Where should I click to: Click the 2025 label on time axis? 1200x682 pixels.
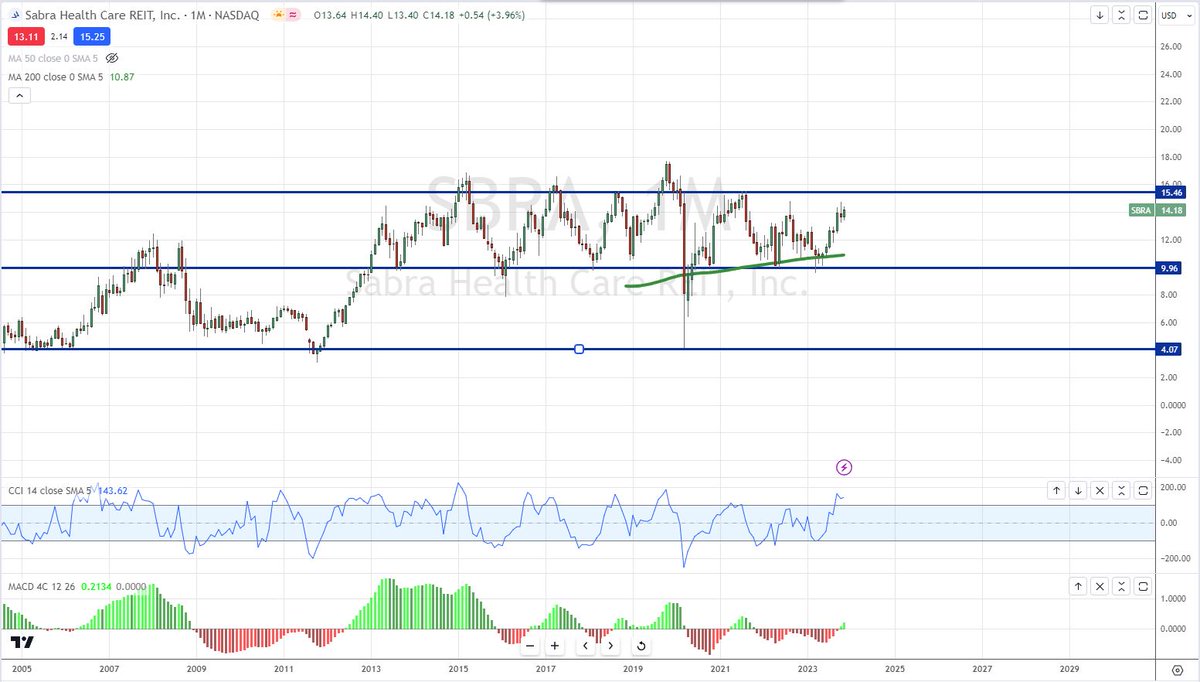[x=894, y=669]
